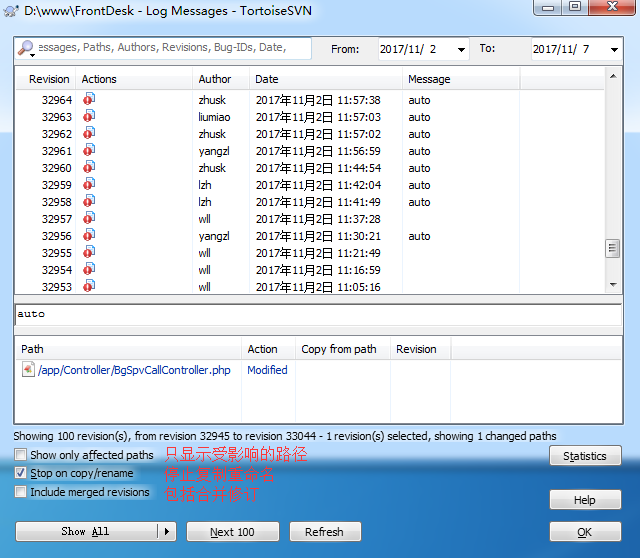The height and width of the screenshot is (558, 640).
Task: Click modified action icon for revision 32955
Action: click(89, 252)
